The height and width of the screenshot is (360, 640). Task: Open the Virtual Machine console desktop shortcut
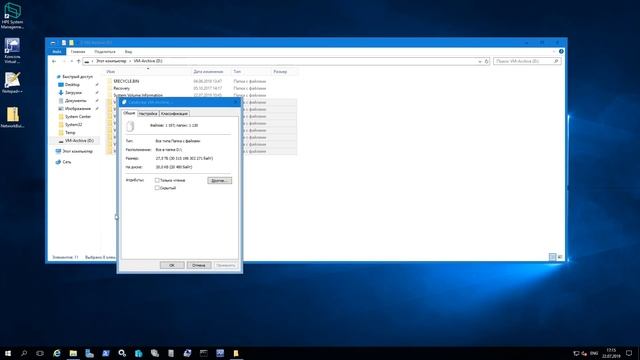pos(12,51)
